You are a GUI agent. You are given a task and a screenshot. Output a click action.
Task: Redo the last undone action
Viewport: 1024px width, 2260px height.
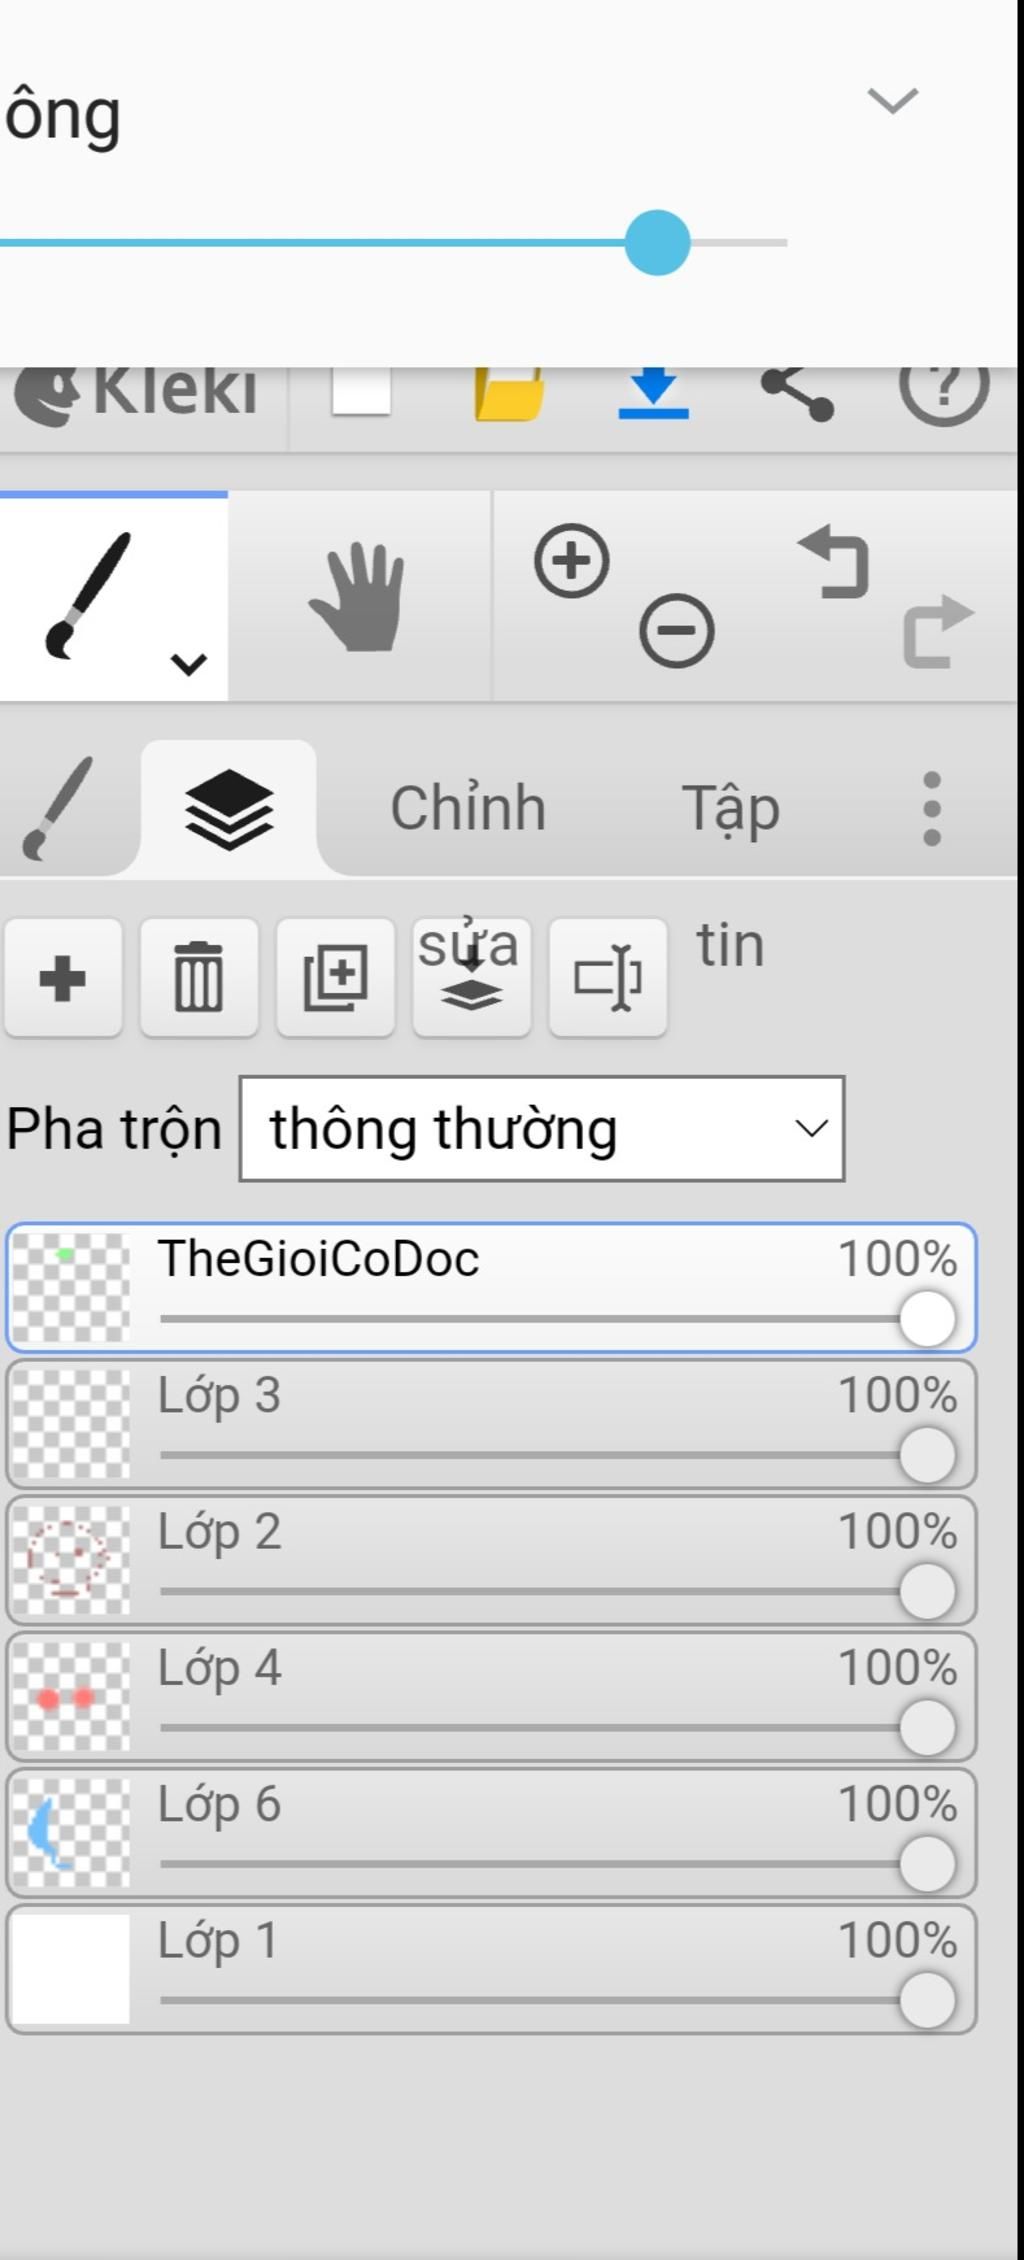[938, 631]
